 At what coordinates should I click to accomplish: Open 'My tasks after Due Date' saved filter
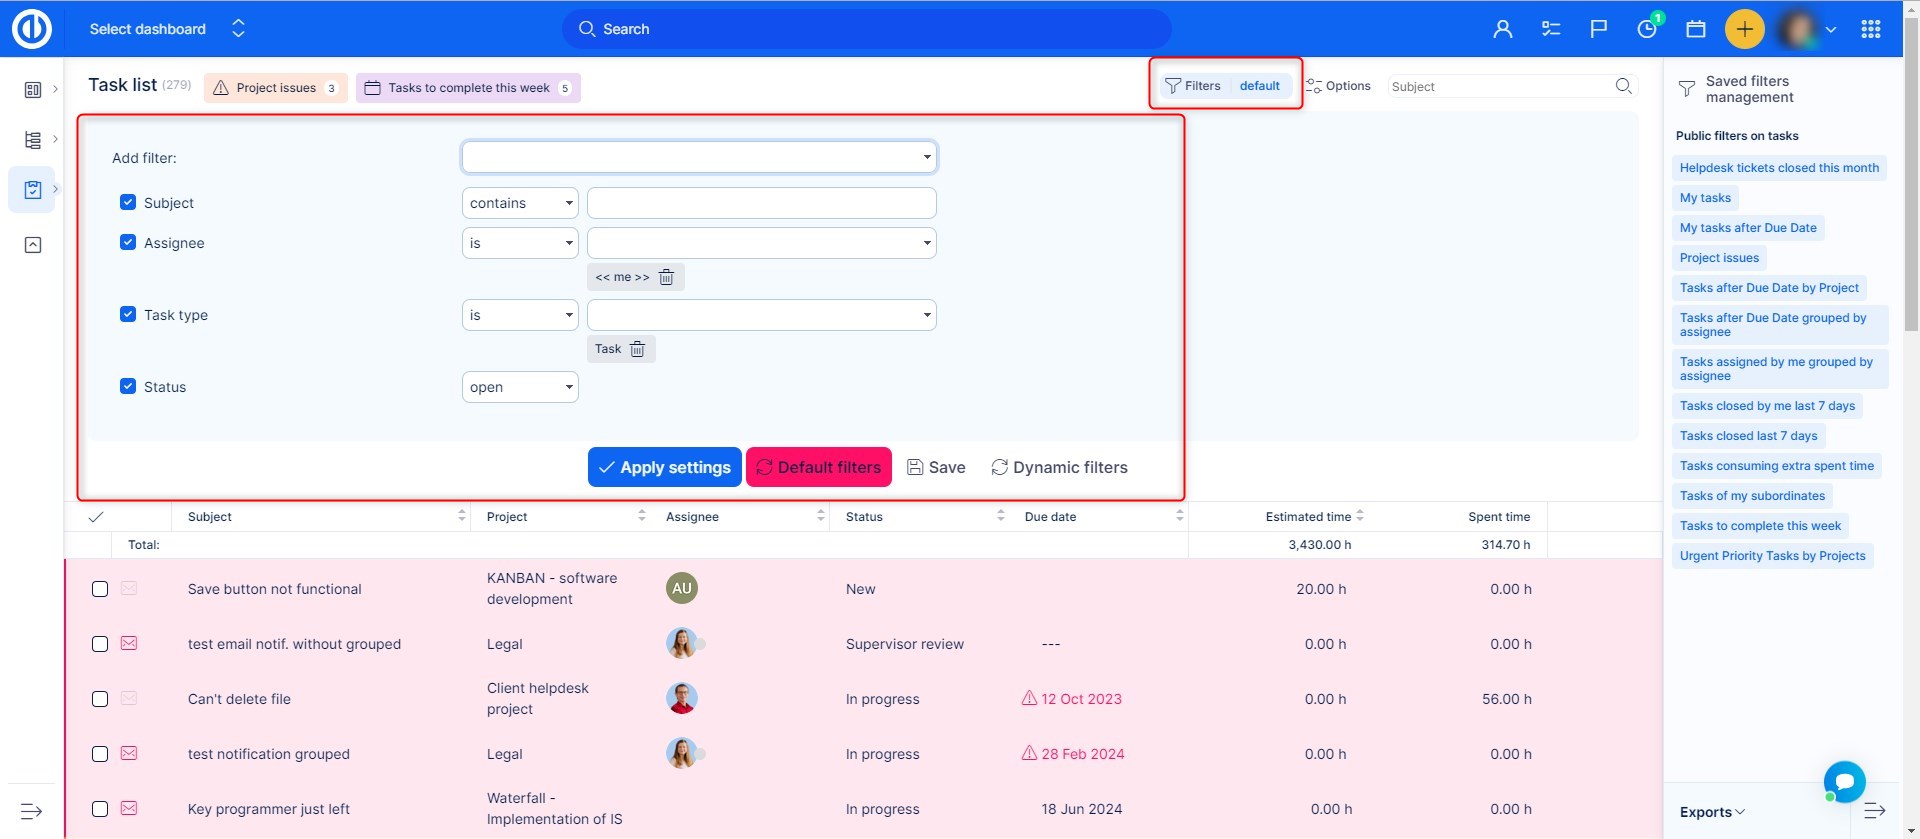1747,228
